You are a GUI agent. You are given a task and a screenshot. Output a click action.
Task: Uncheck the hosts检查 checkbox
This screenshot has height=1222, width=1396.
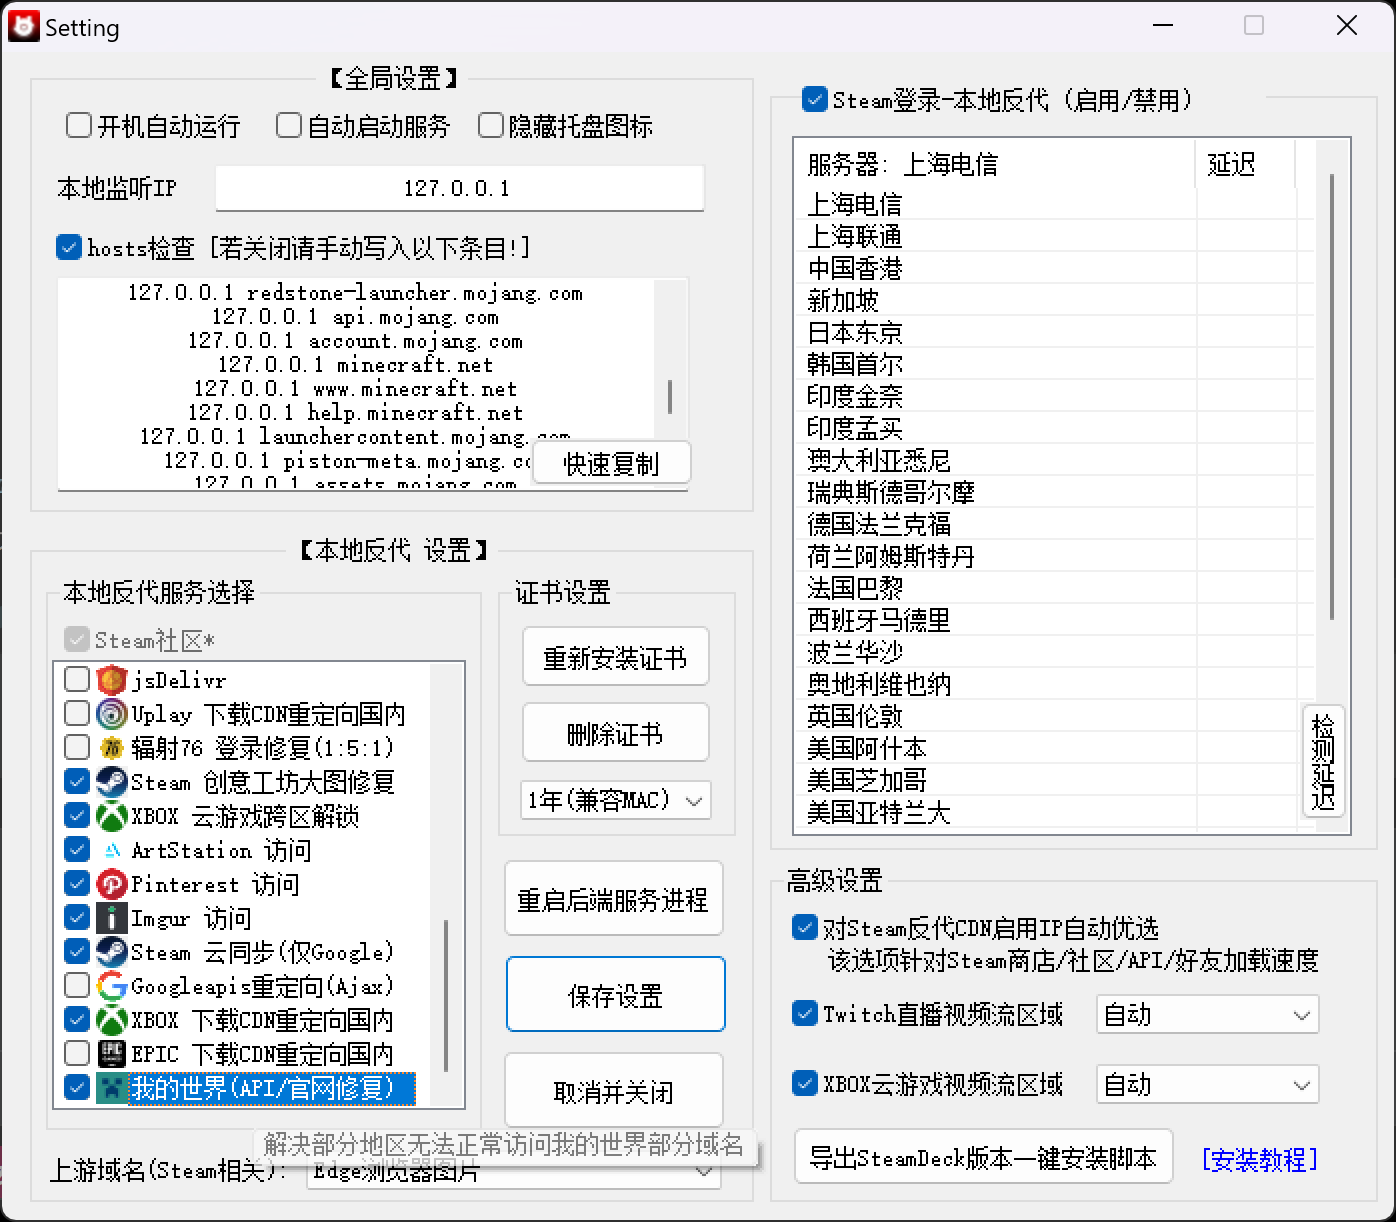point(69,247)
